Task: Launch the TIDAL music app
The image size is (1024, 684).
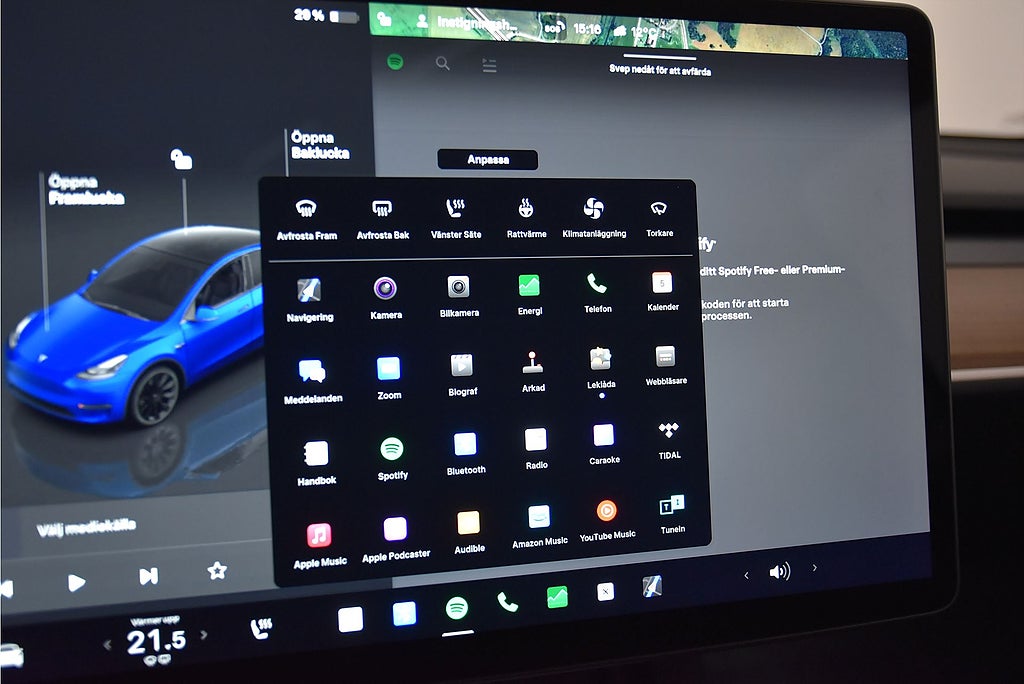Action: [669, 432]
